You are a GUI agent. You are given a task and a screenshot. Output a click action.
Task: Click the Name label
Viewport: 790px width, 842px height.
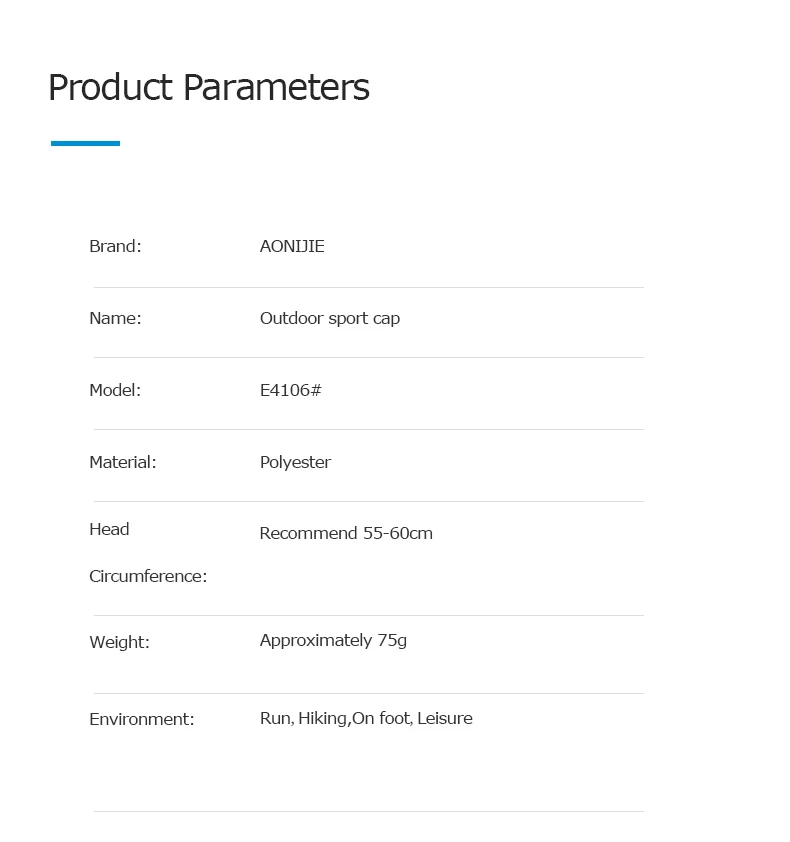pyautogui.click(x=115, y=318)
